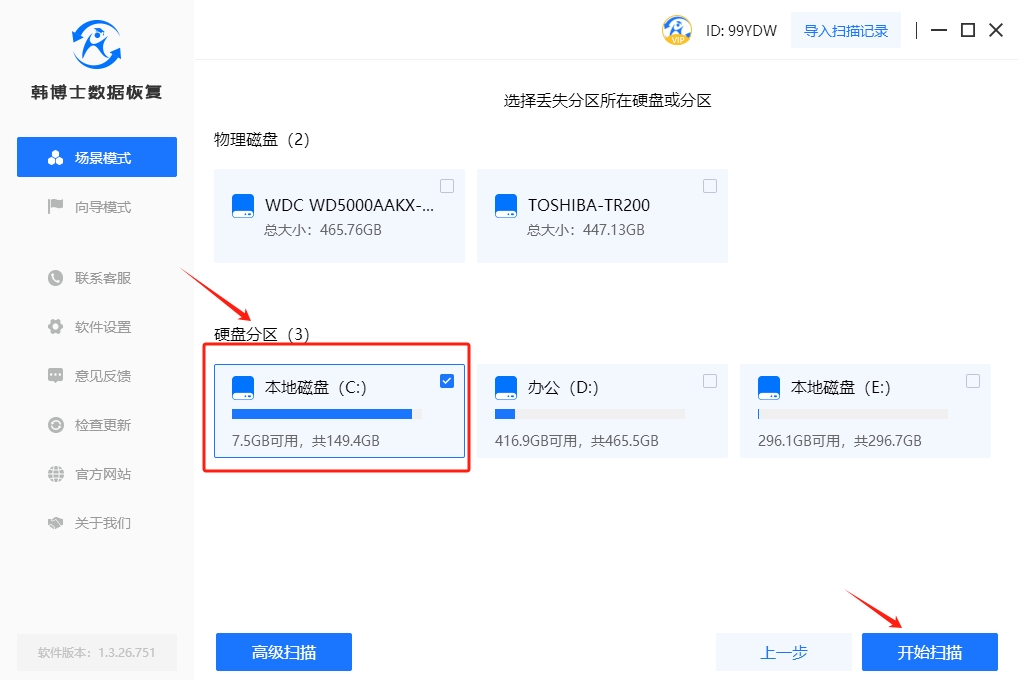The image size is (1020, 680).
Task: Click the 联系客服 phone icon
Action: 56,278
